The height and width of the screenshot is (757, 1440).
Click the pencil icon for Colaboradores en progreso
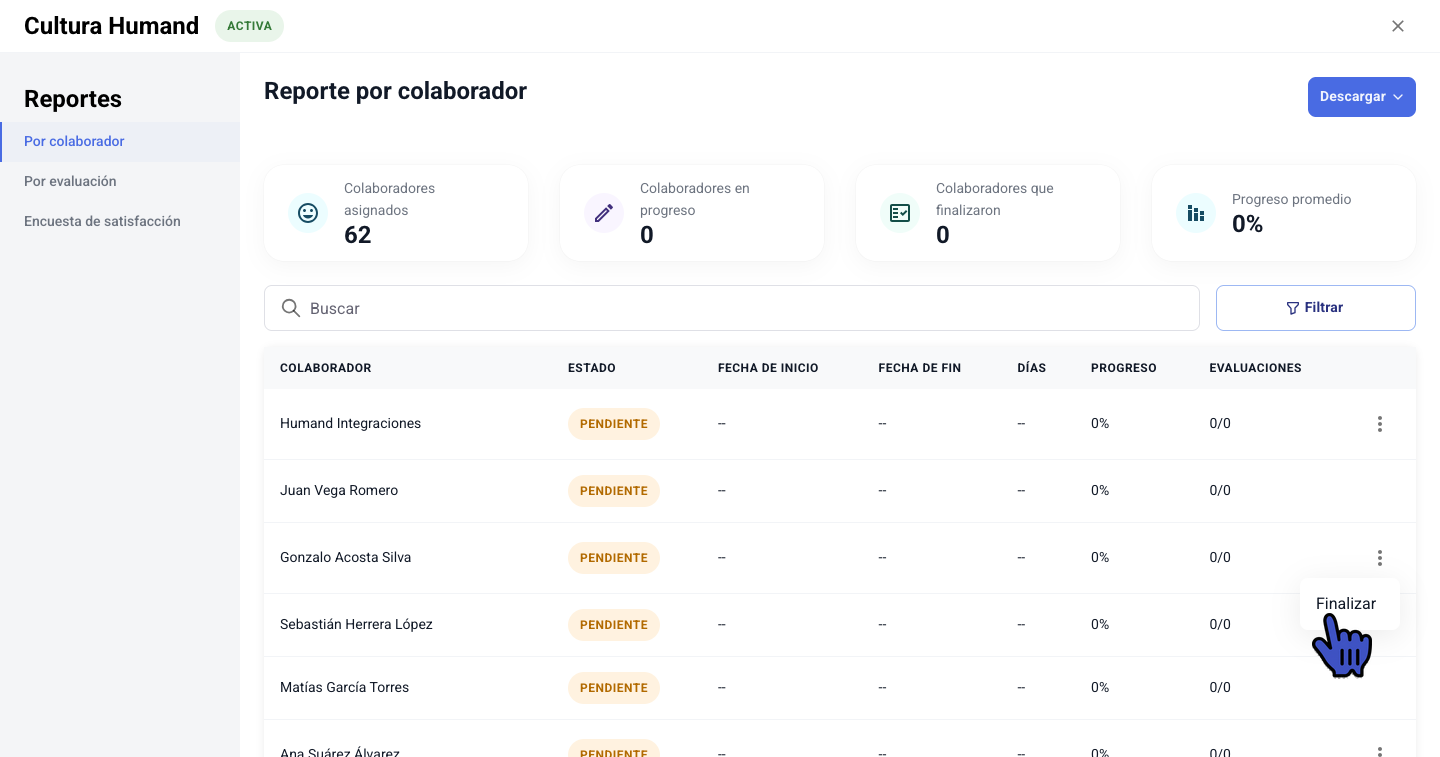point(604,213)
